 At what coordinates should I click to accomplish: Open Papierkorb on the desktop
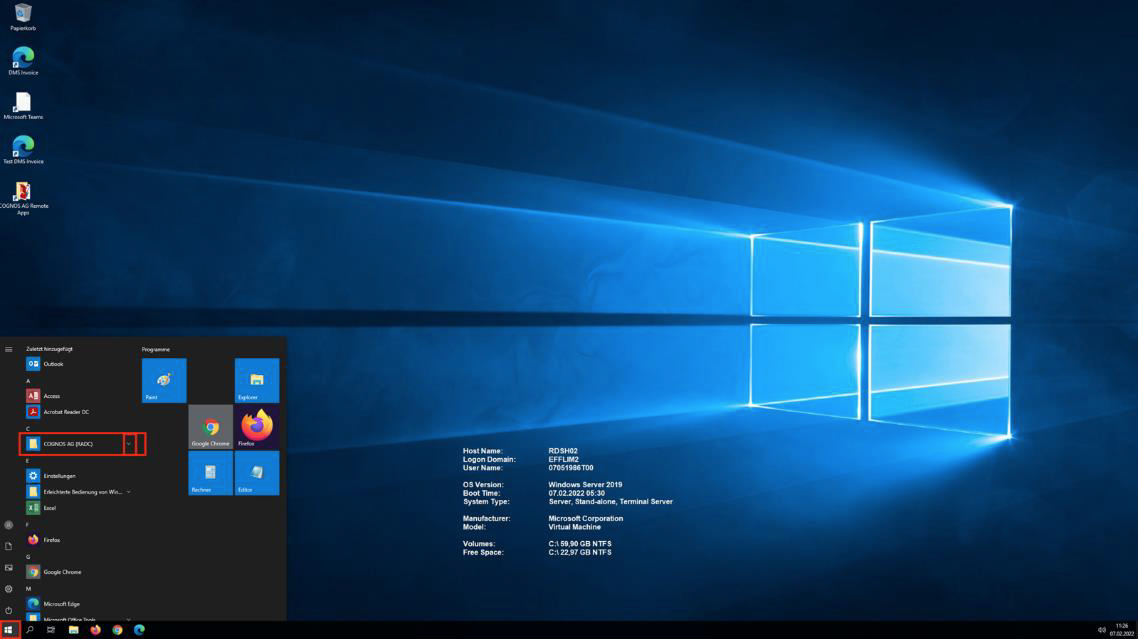click(23, 17)
